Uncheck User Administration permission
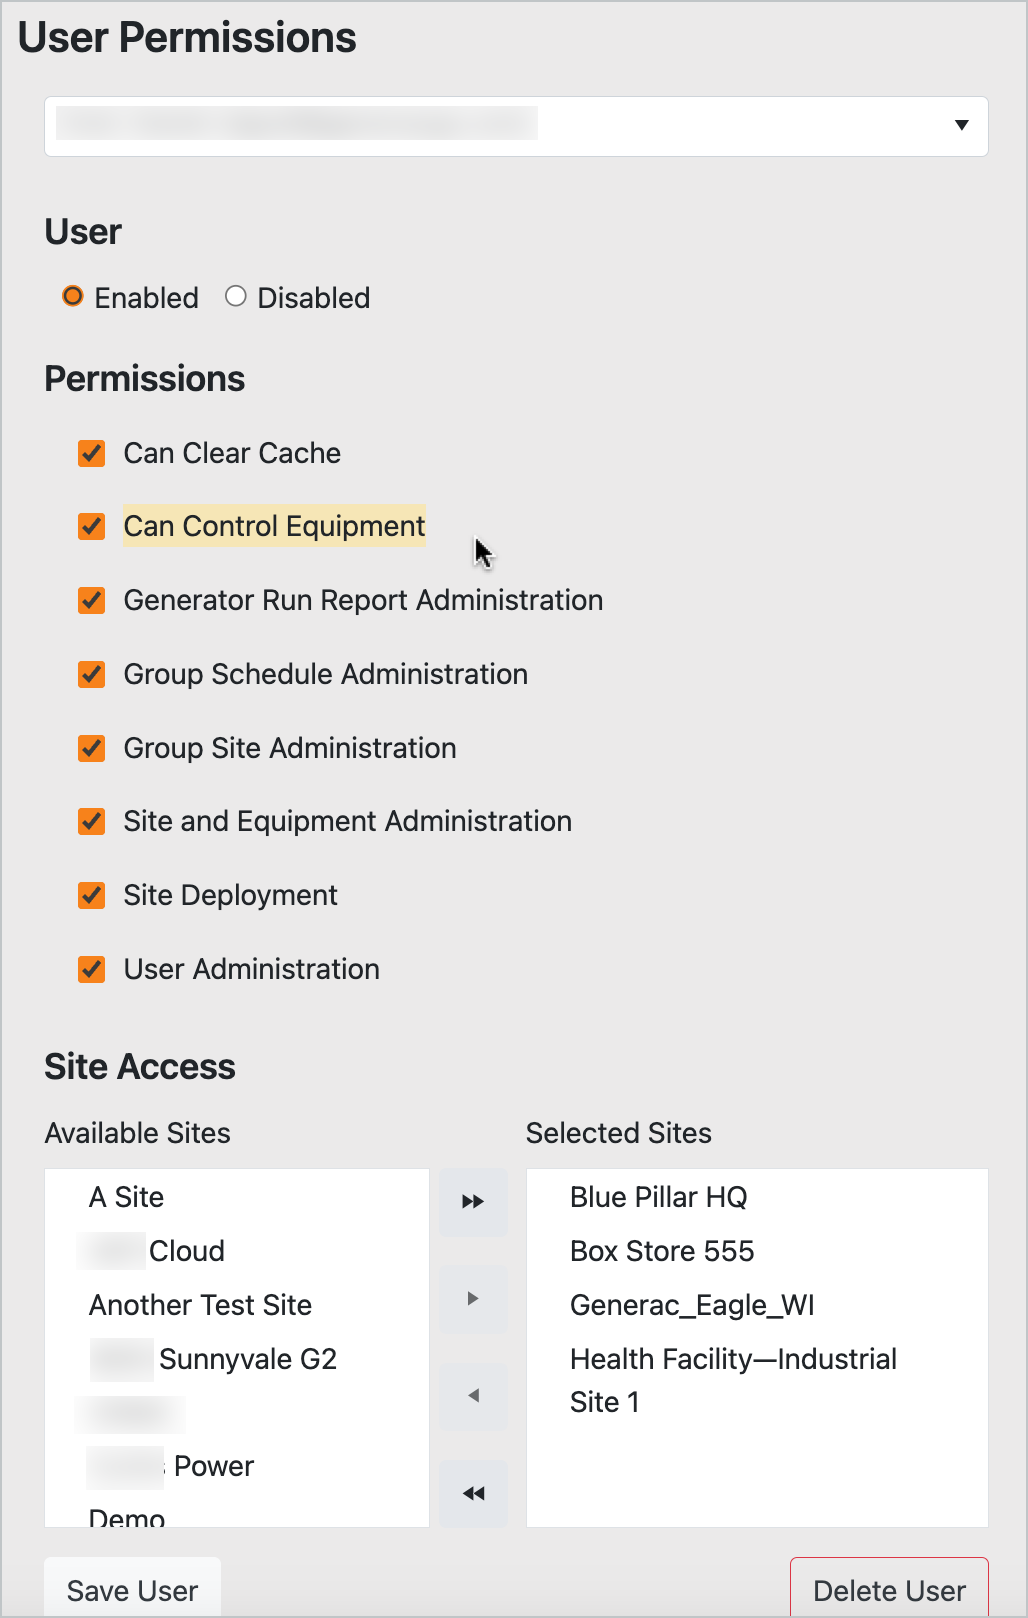Screen dimensions: 1028x1618 (92, 969)
